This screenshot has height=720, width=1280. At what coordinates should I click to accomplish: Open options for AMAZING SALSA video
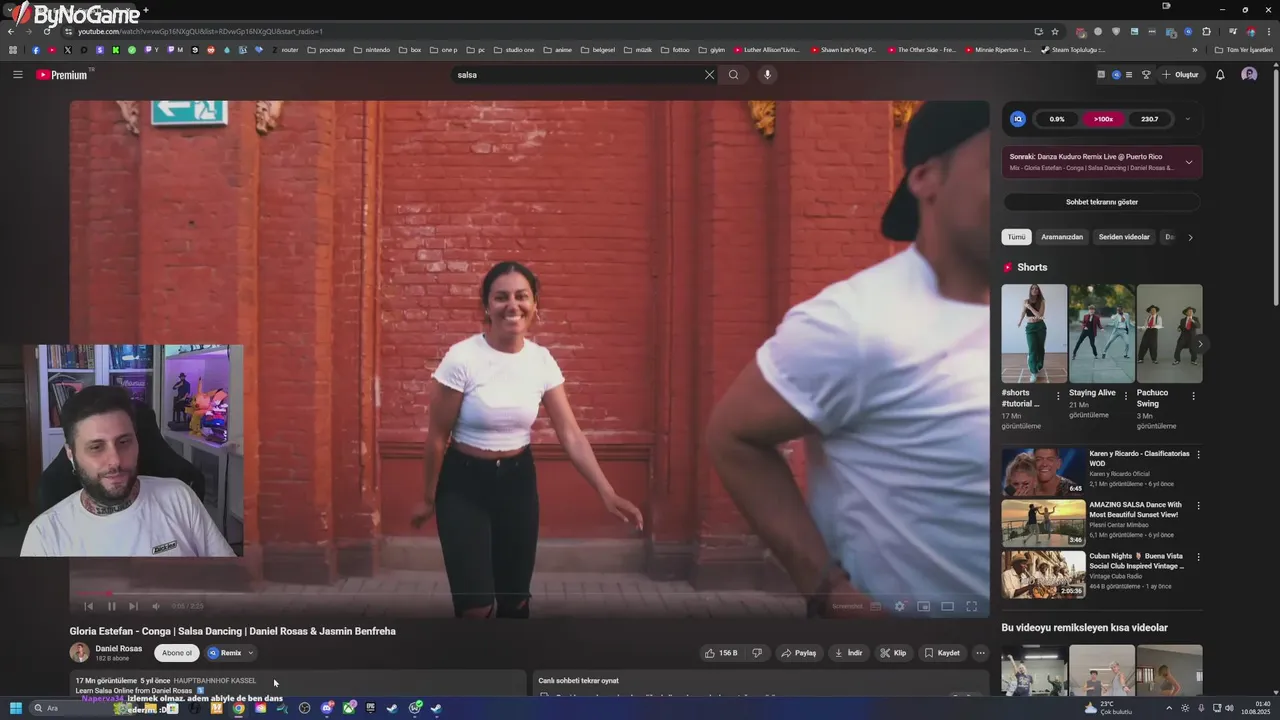click(1198, 506)
